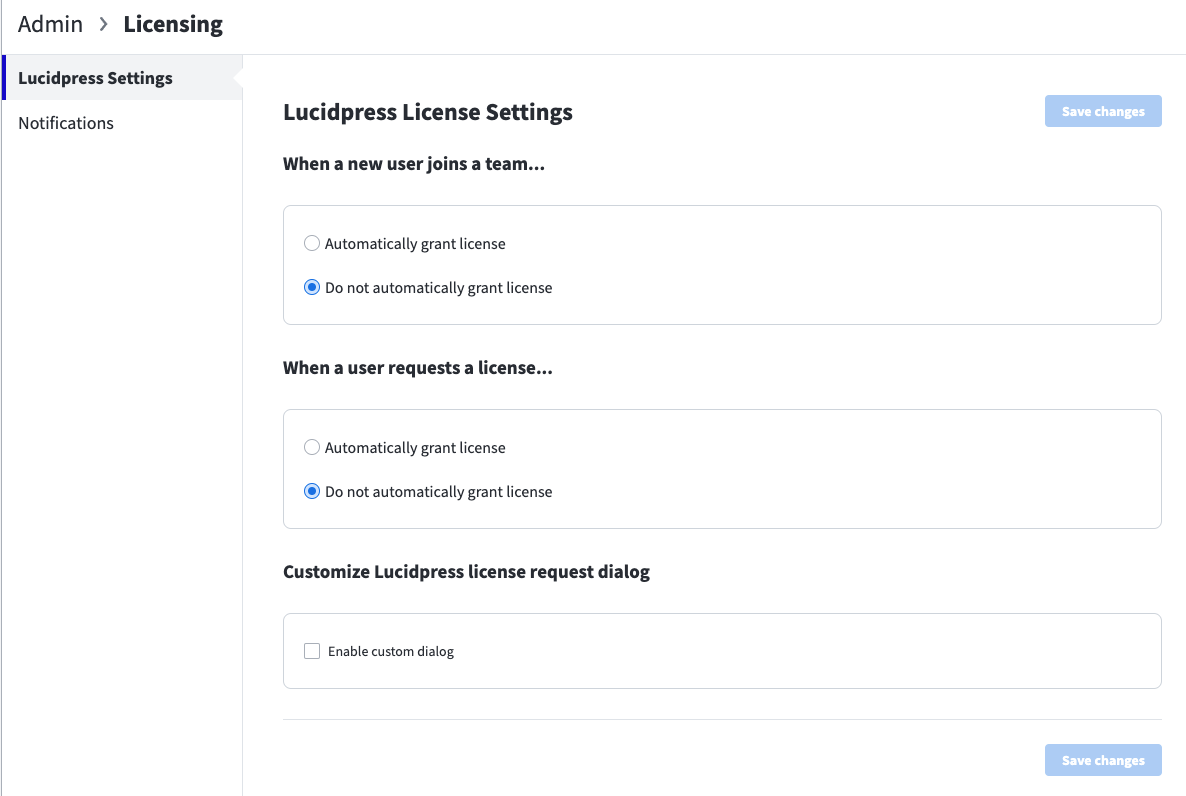Select Automatically grant license for new team members
1186x796 pixels.
click(312, 244)
